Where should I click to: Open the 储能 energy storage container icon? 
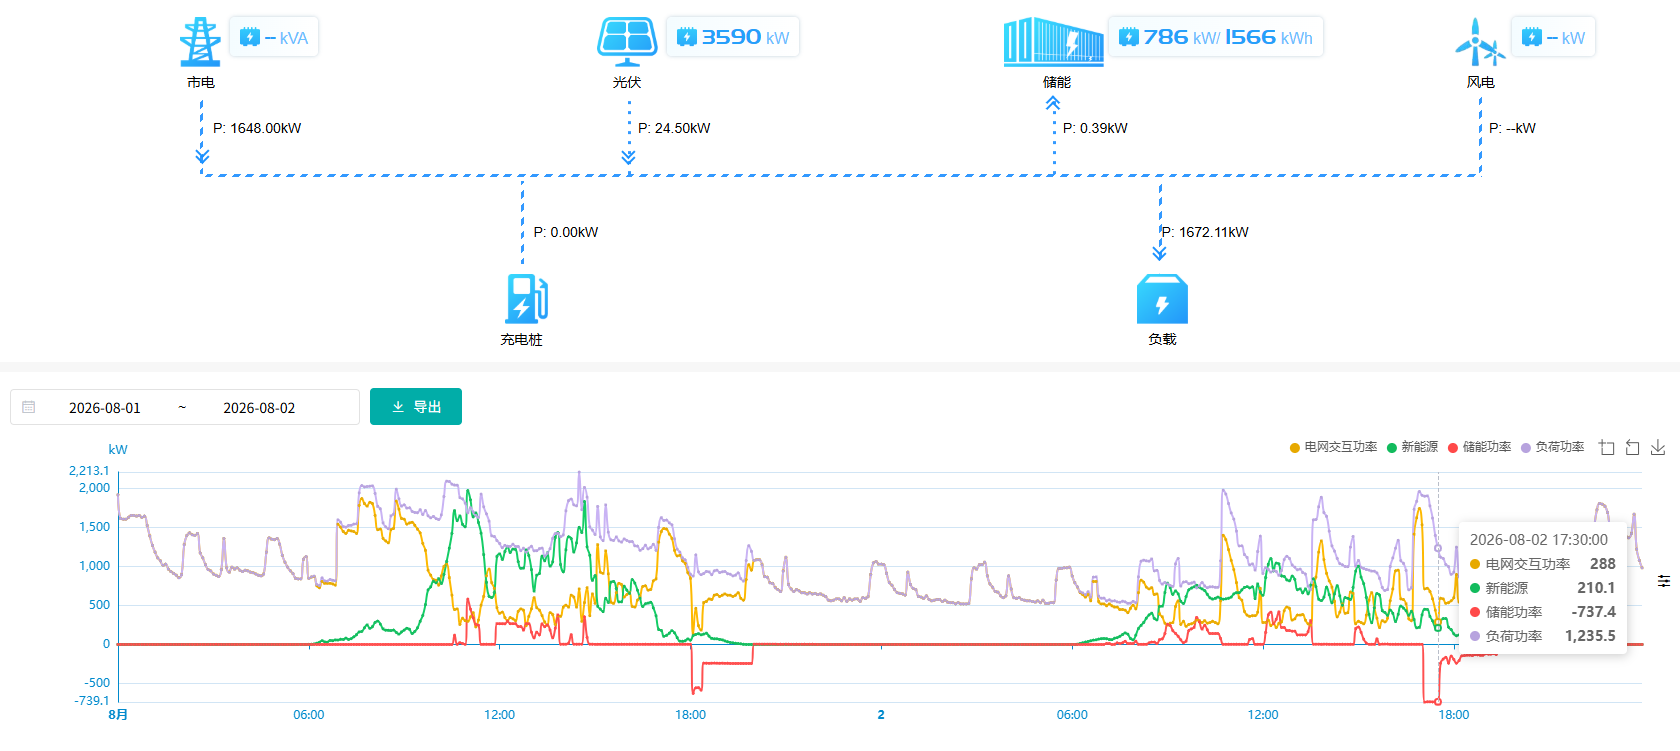[1054, 42]
